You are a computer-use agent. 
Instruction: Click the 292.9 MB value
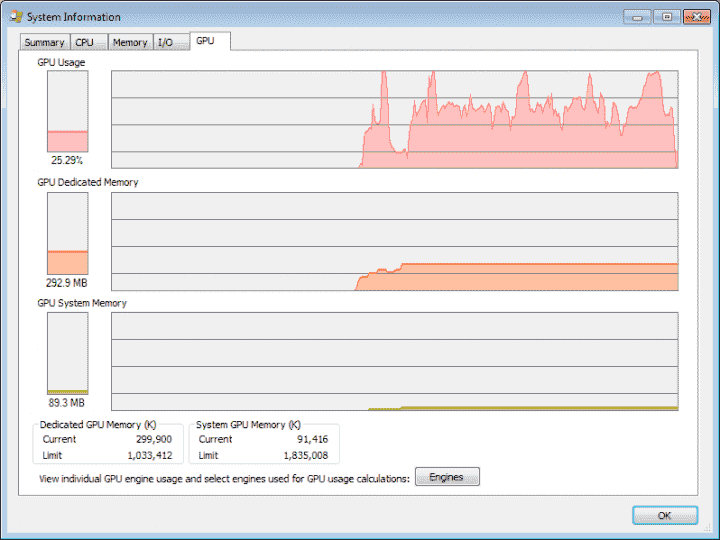(x=67, y=283)
